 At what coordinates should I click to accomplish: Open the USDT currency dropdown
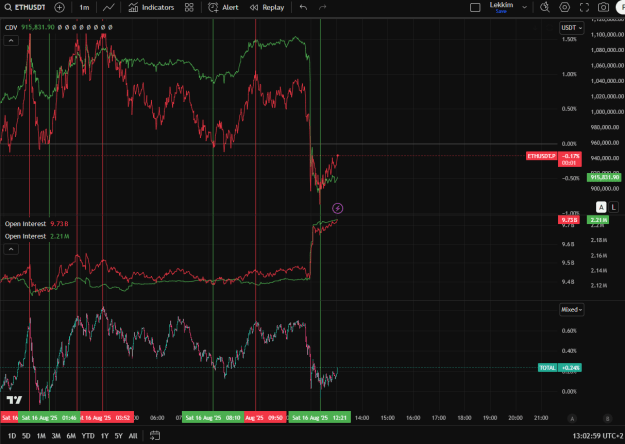click(572, 28)
